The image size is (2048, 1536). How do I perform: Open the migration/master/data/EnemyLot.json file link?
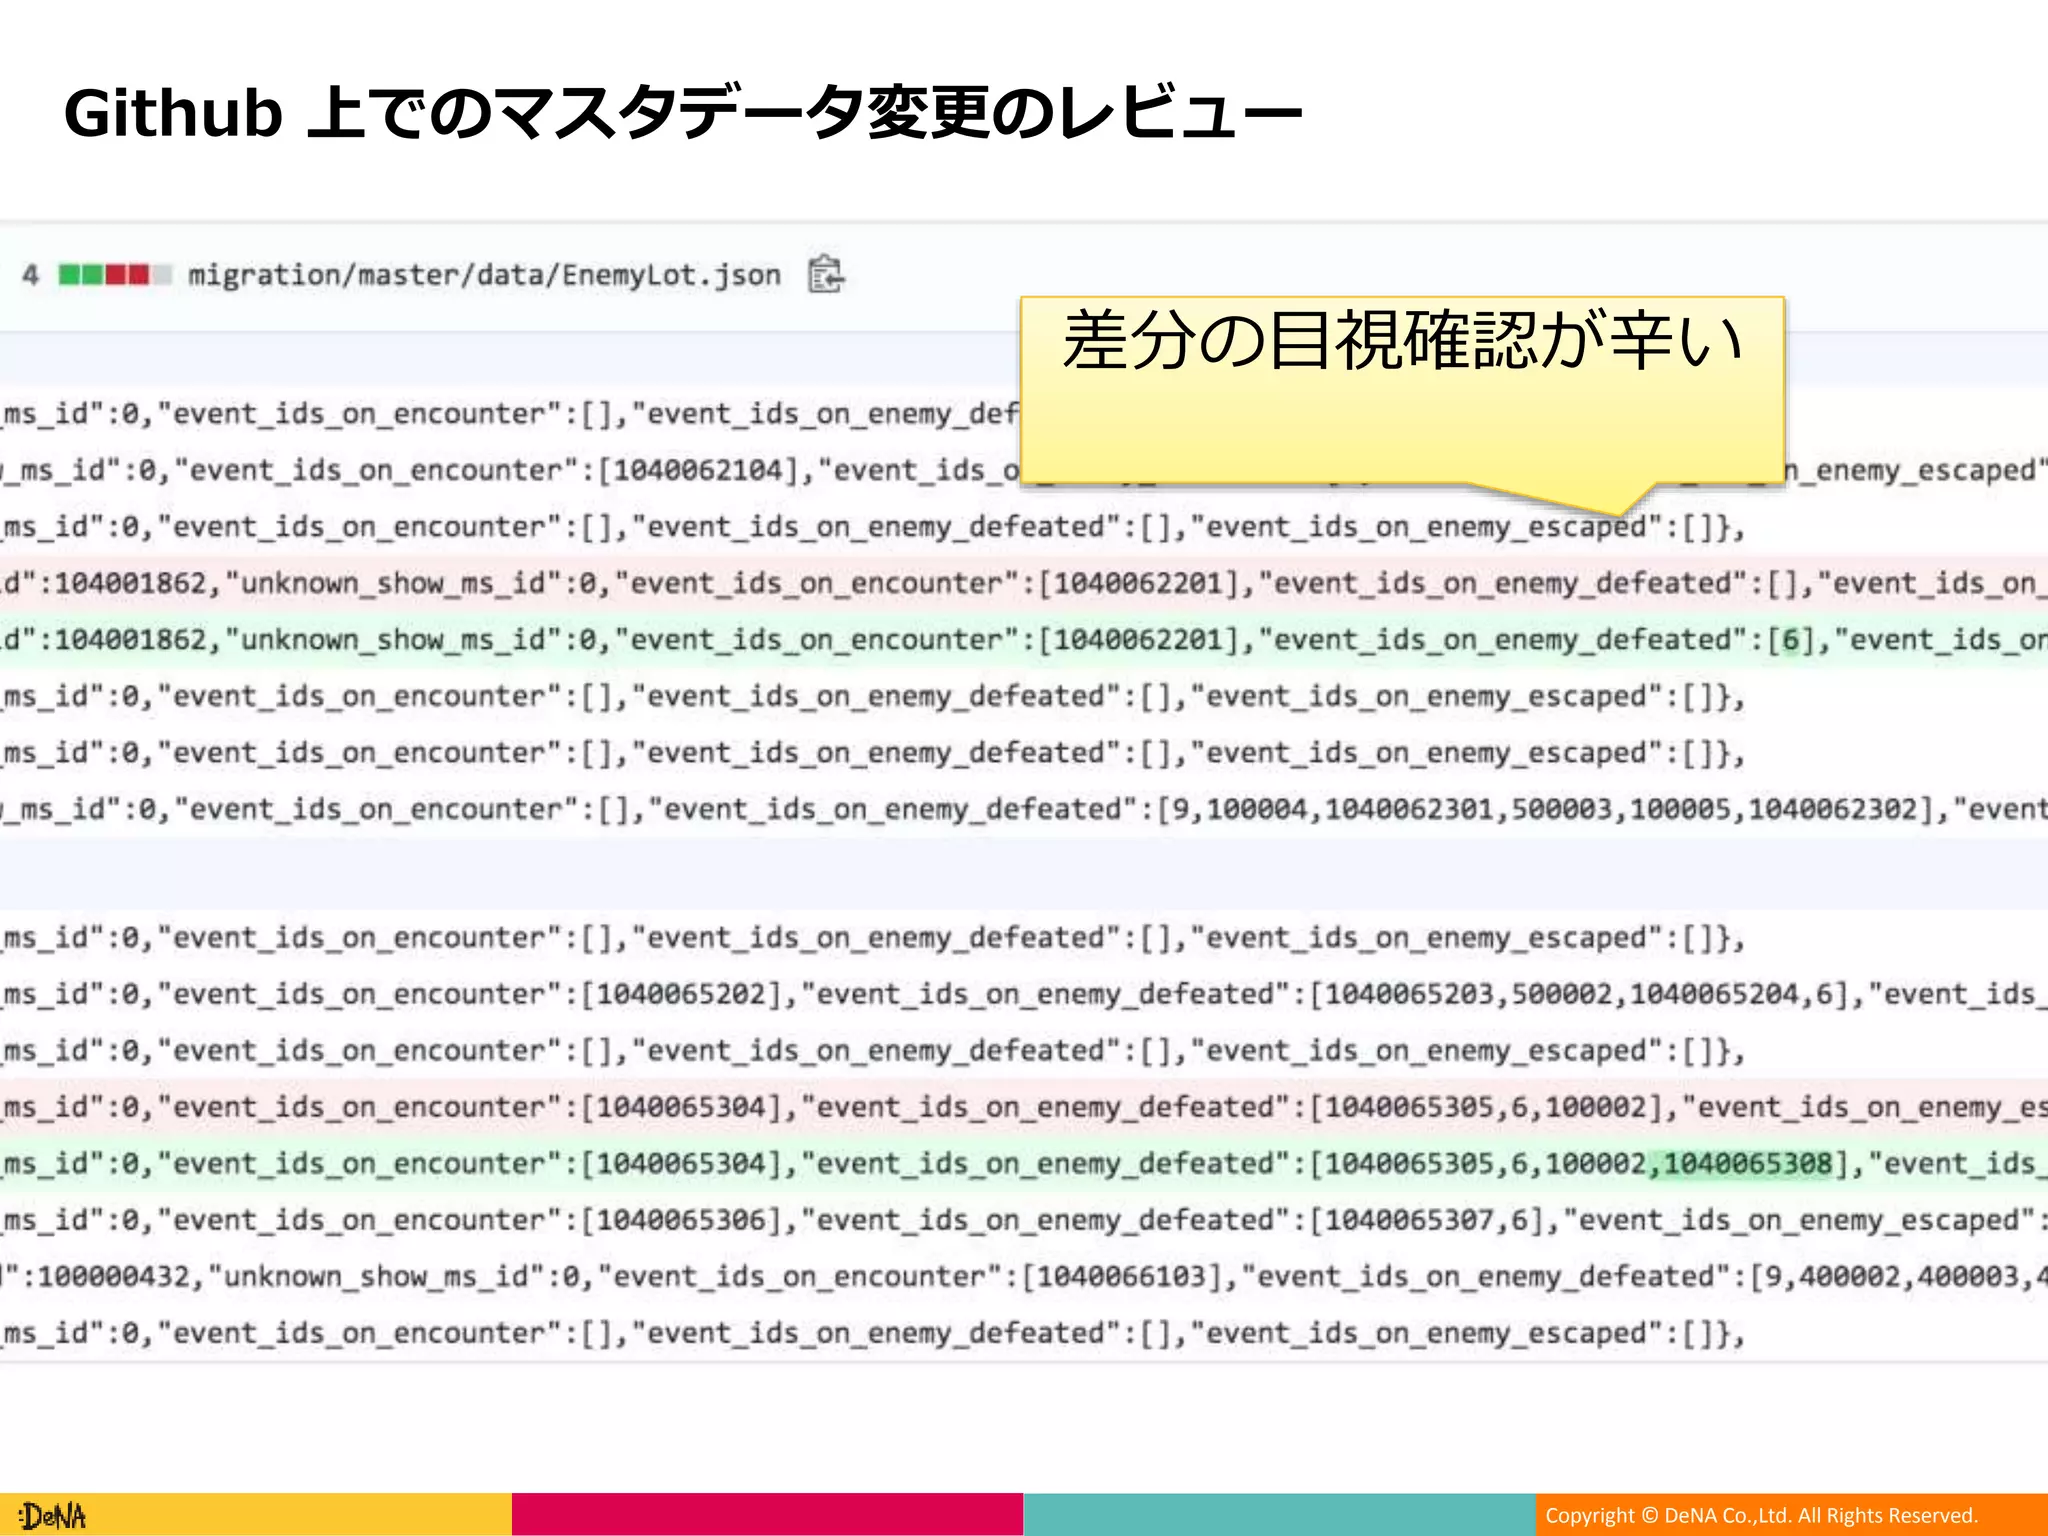[484, 275]
